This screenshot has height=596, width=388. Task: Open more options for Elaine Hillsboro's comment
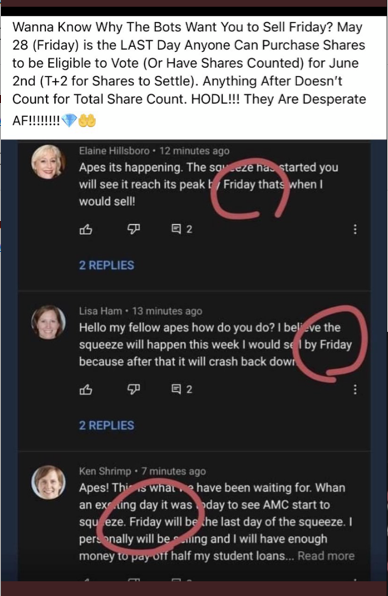click(x=355, y=229)
